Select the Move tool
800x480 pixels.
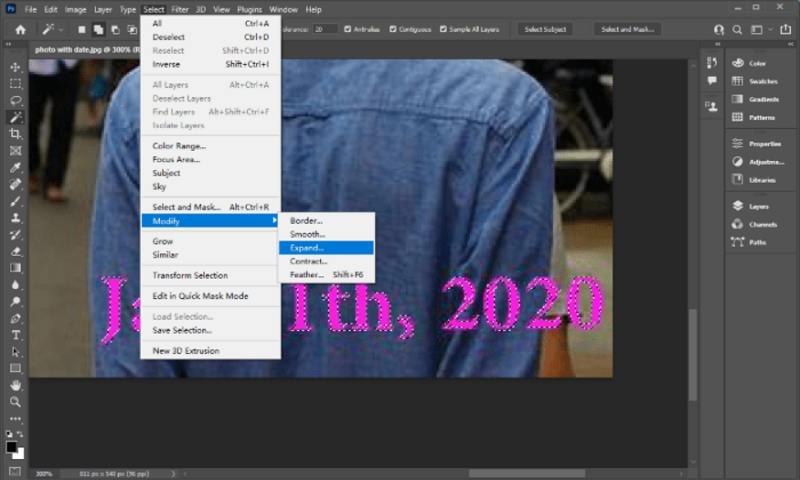[15, 67]
